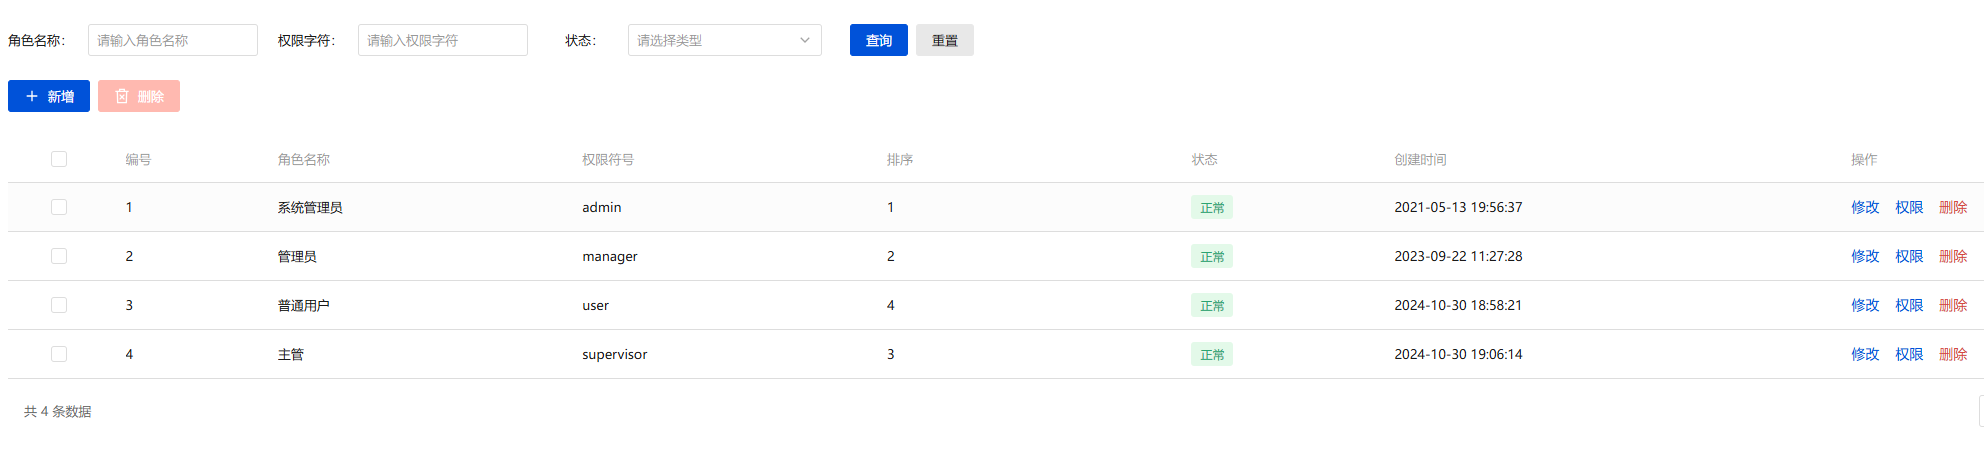Viewport: 1984px width, 466px height.
Task: Click 删除 link for the user role
Action: pyautogui.click(x=1952, y=305)
